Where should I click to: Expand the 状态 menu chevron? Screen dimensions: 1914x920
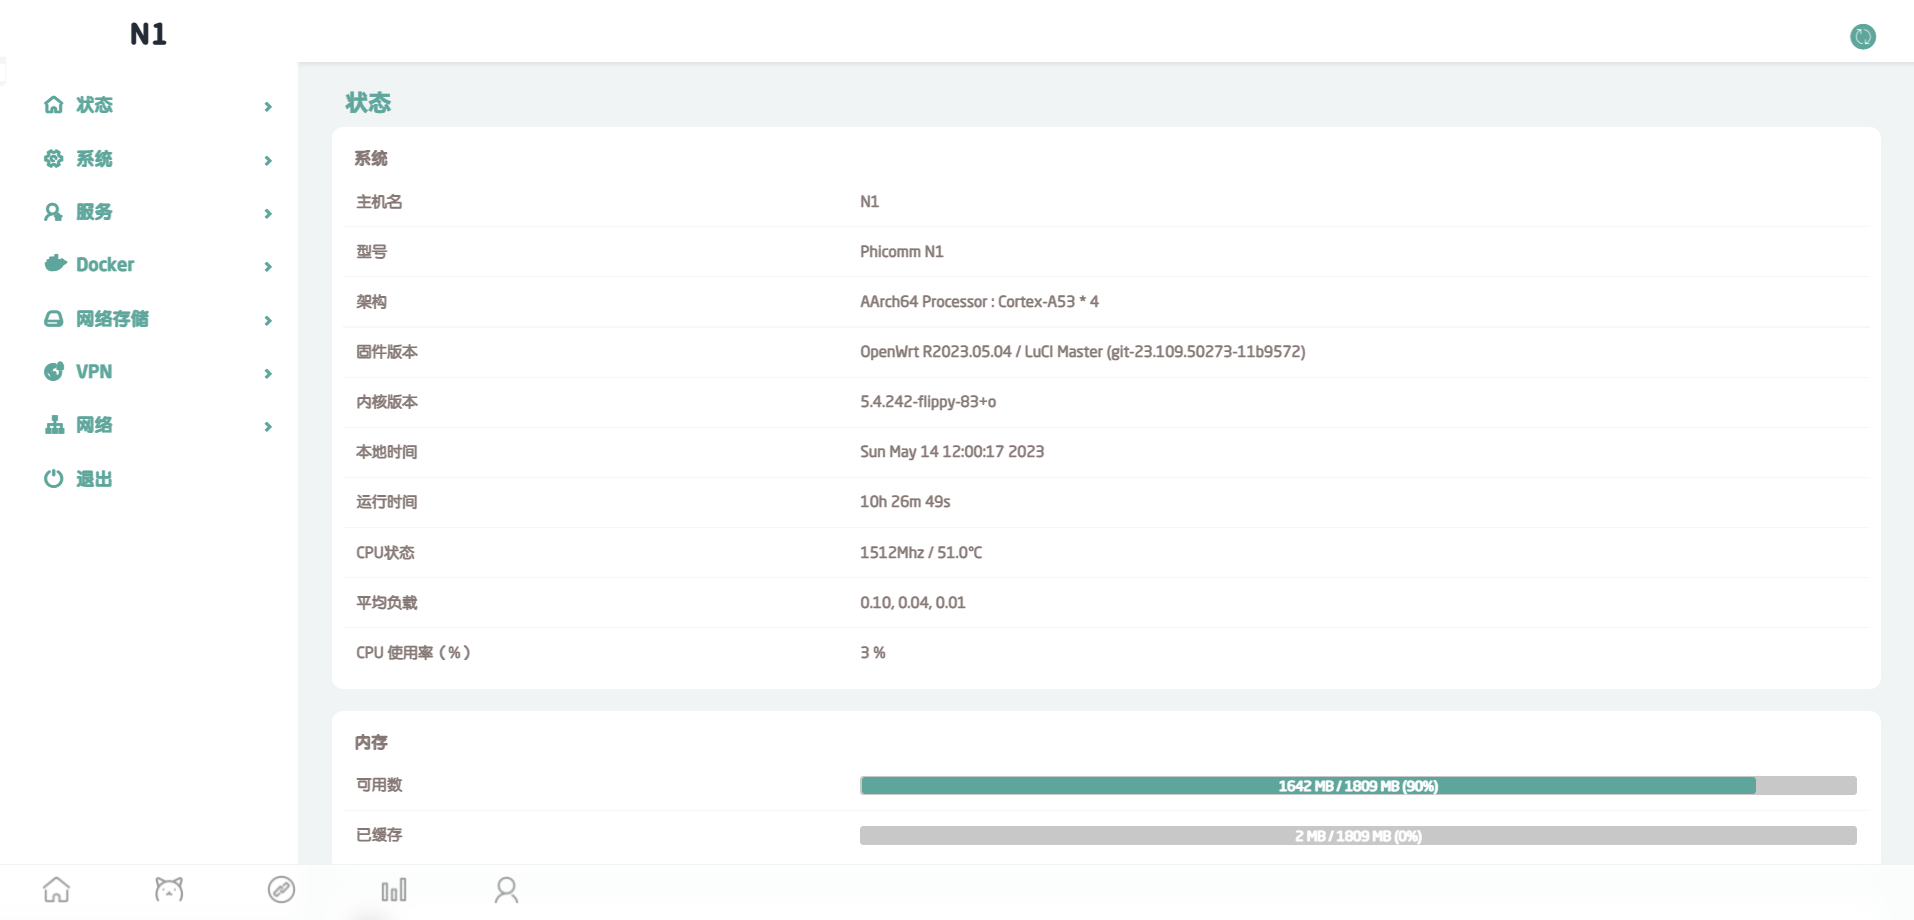pyautogui.click(x=267, y=105)
